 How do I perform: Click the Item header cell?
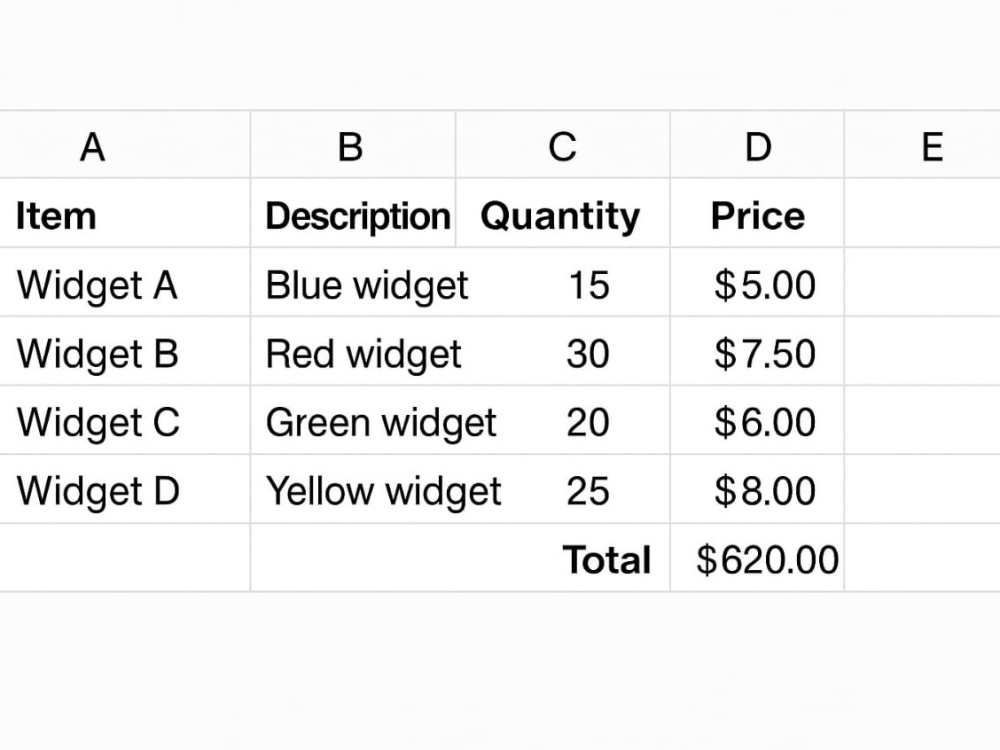124,213
